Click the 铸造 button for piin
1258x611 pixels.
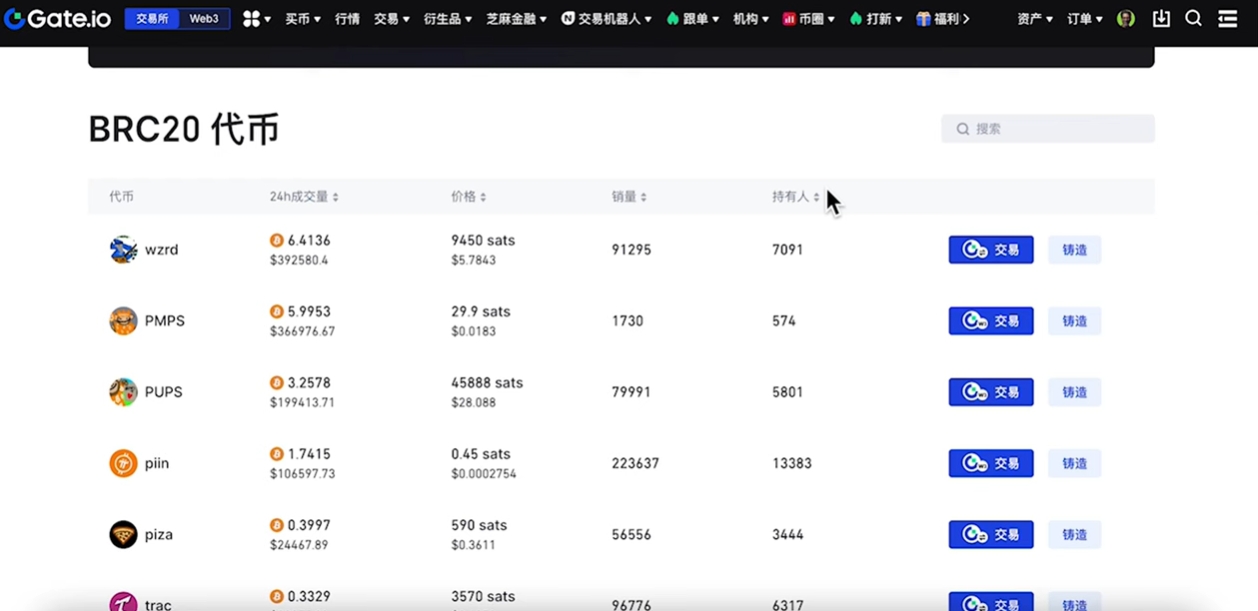(x=1074, y=464)
